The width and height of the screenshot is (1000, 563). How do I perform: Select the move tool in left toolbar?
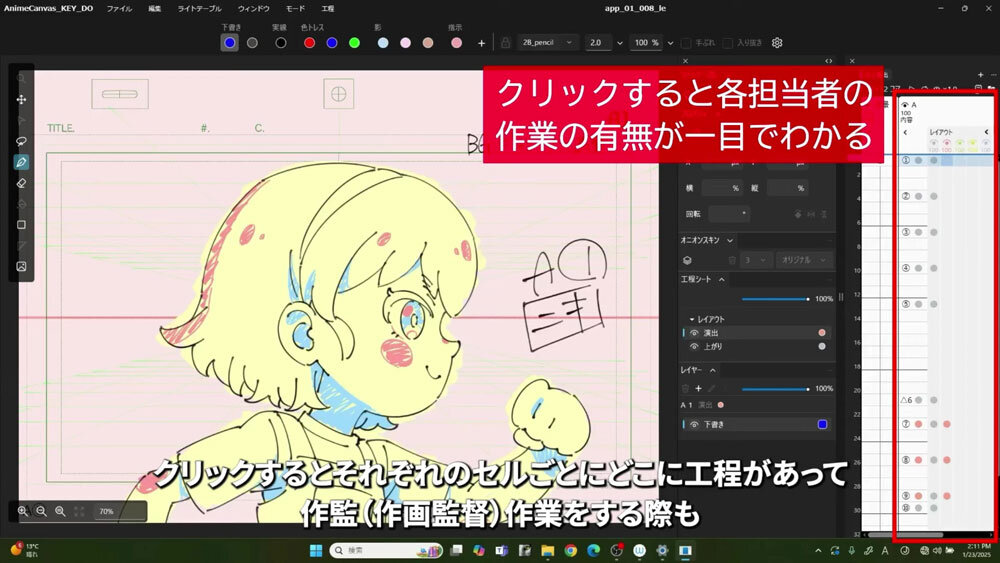tap(21, 99)
